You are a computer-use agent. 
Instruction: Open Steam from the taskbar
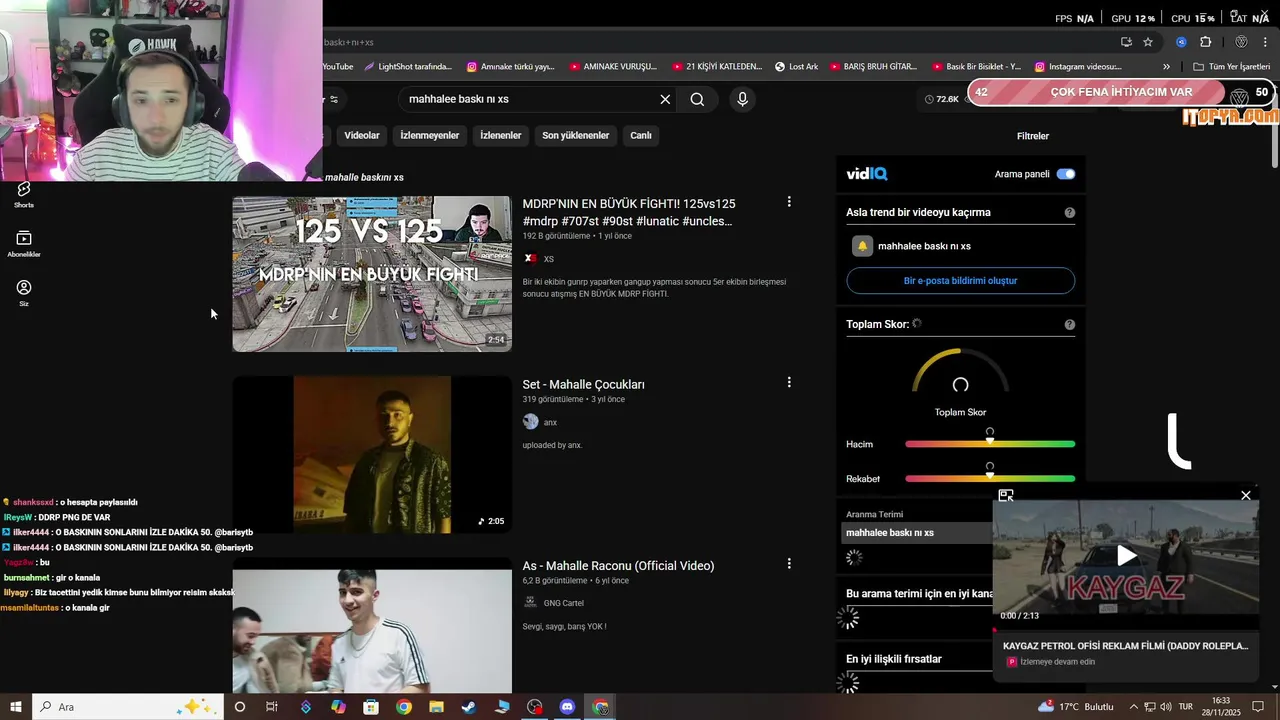point(468,707)
